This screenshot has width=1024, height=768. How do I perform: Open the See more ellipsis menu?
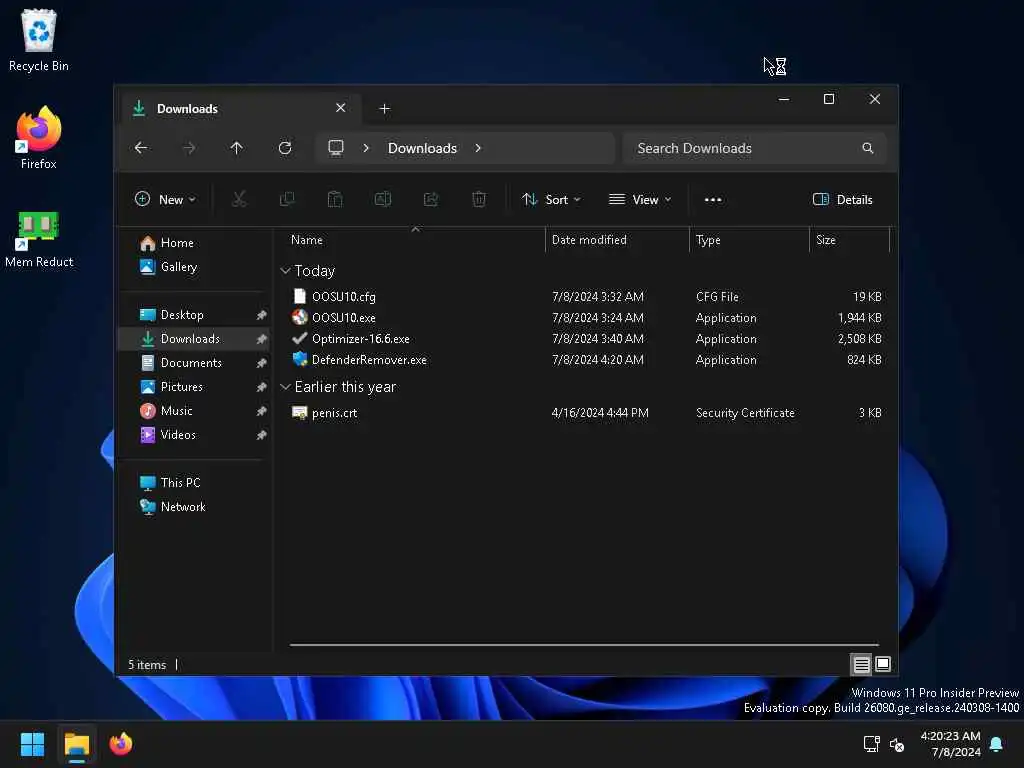pos(713,200)
